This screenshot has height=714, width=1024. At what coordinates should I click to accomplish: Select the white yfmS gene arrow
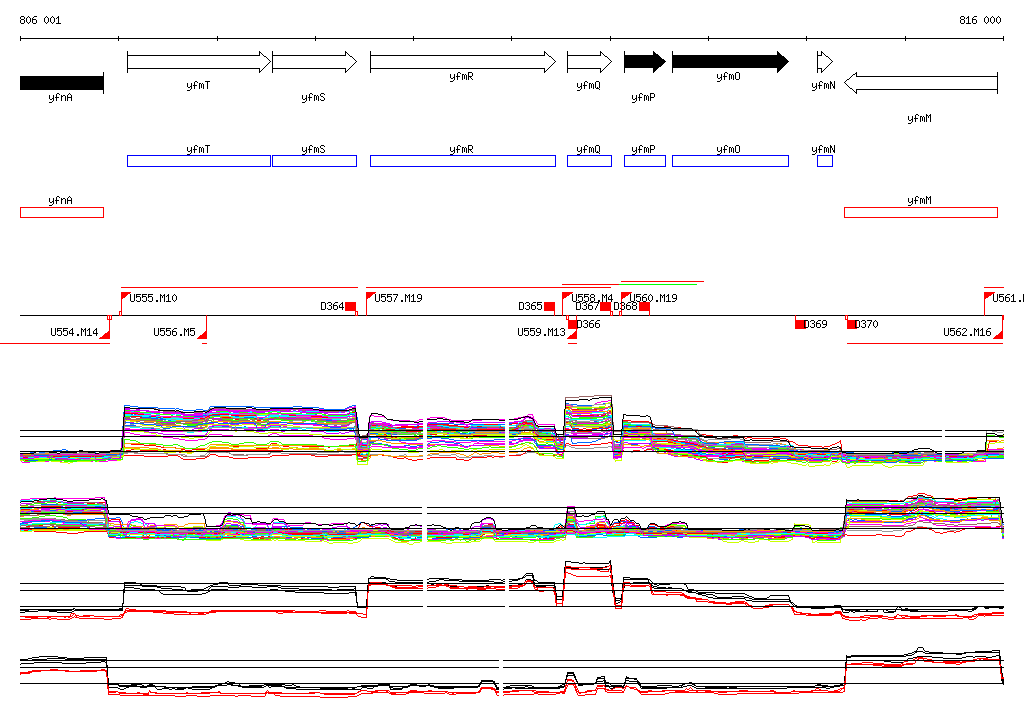(x=315, y=62)
